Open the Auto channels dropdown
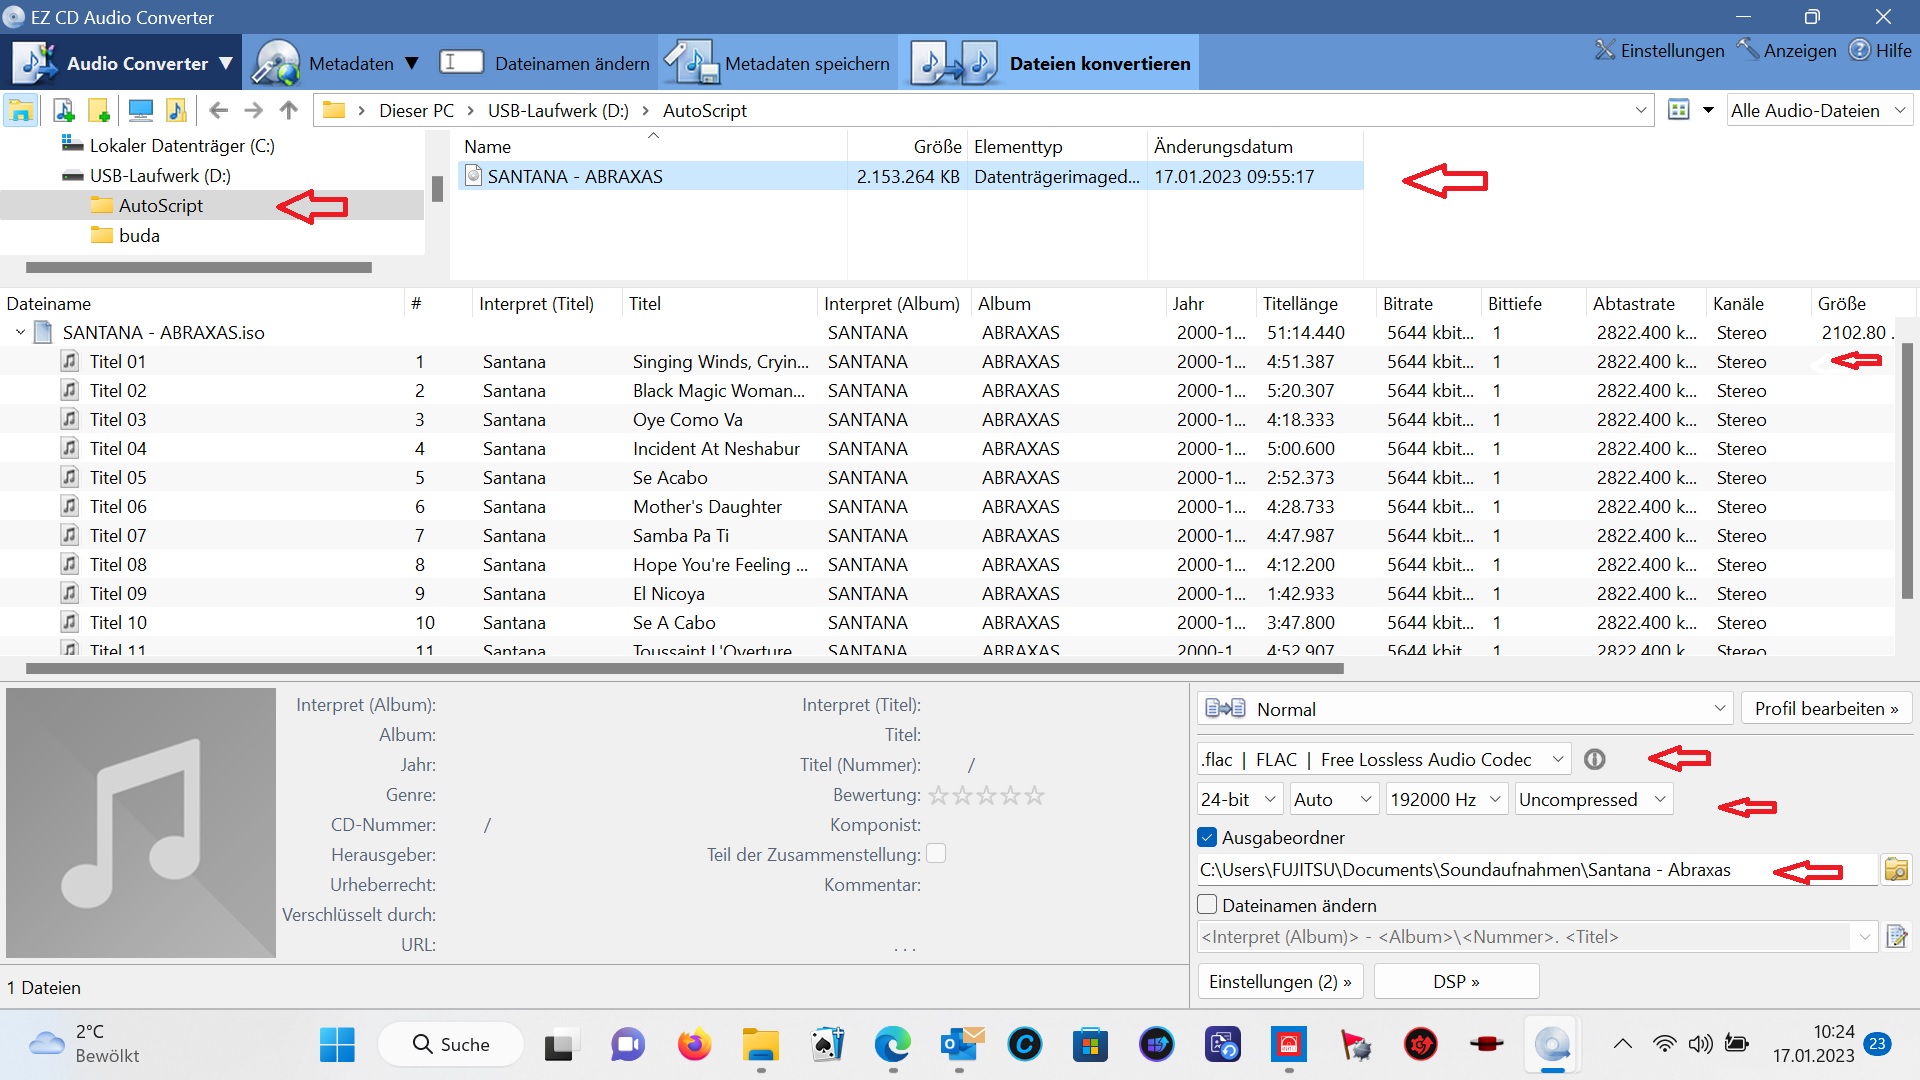The width and height of the screenshot is (1920, 1080). tap(1334, 800)
